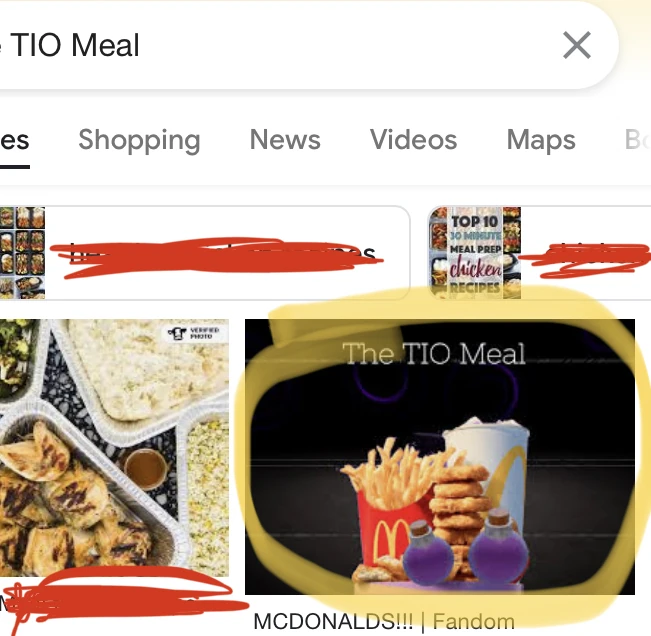Open the News tab
The image size is (651, 636).
point(285,139)
